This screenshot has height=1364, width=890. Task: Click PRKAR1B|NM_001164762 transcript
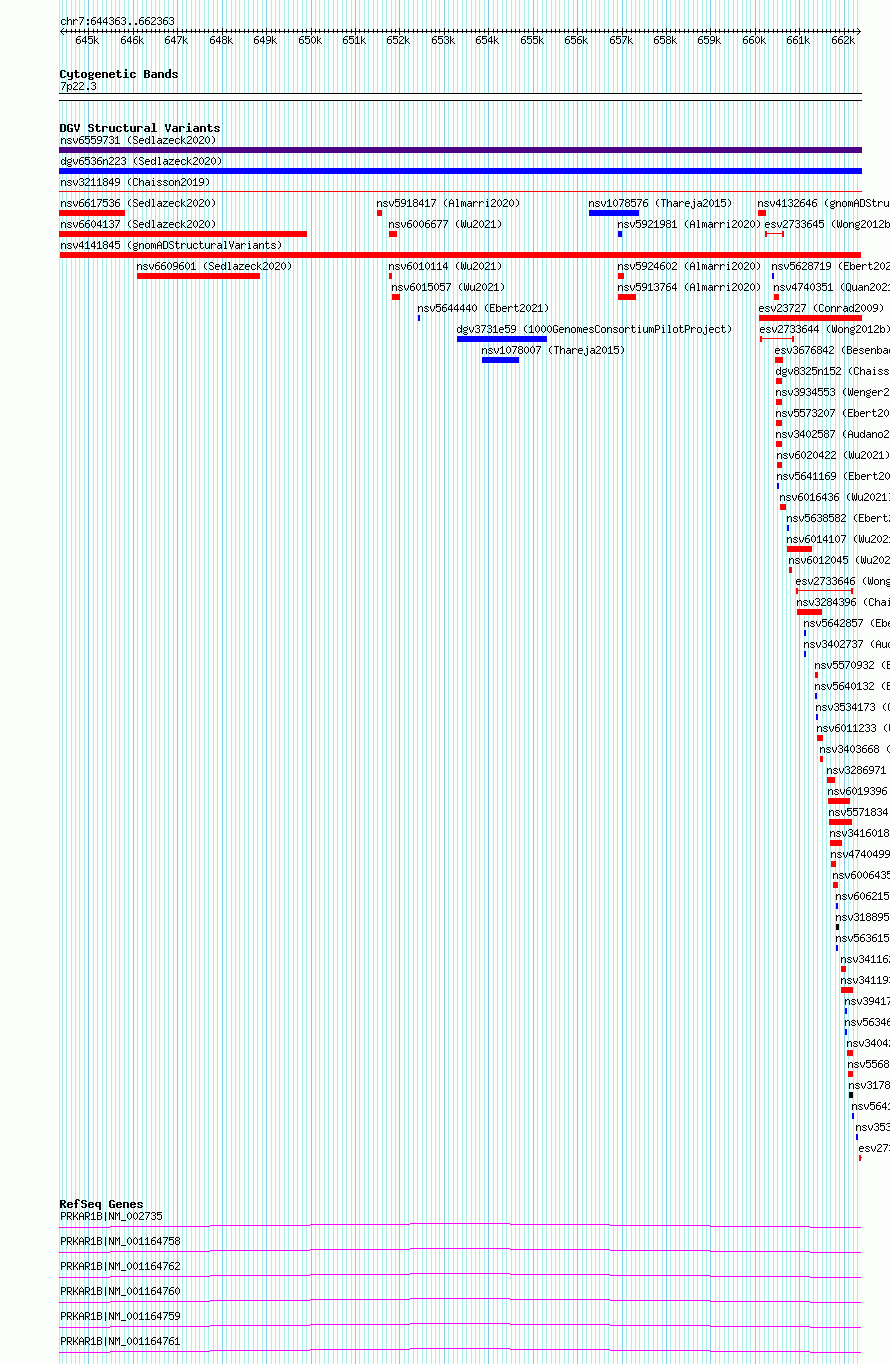tap(120, 1266)
